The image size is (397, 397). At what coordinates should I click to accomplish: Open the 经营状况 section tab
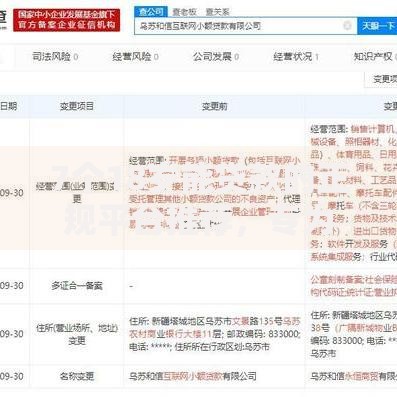pos(296,57)
